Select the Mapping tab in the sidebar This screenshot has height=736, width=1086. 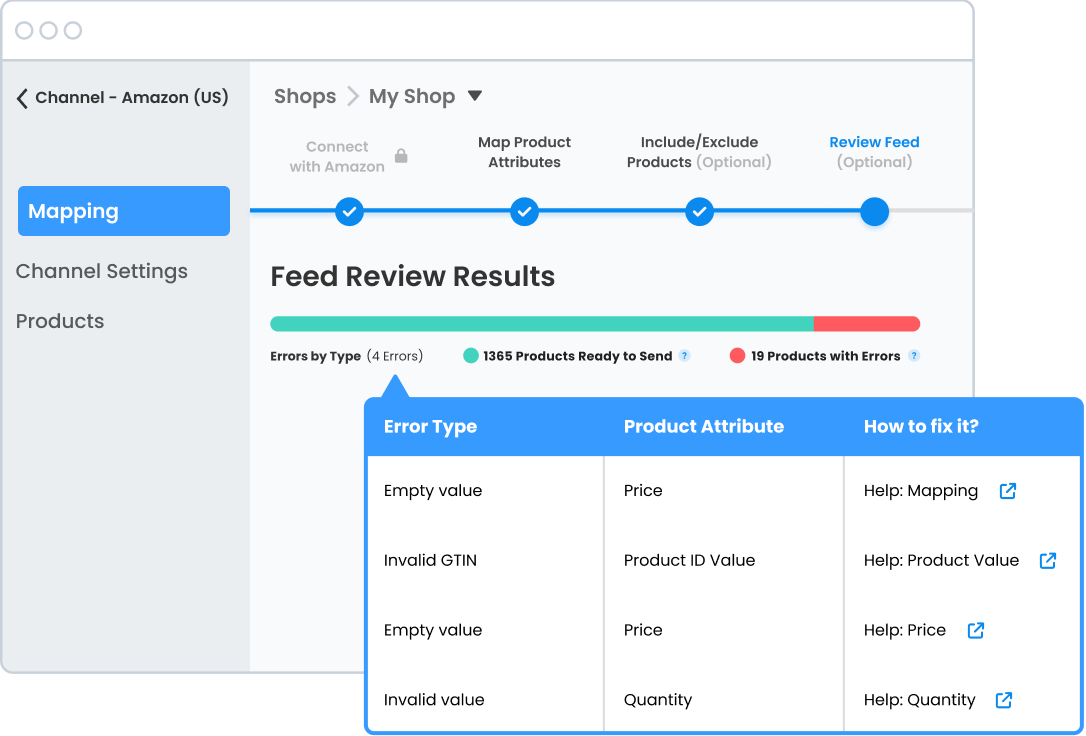coord(124,211)
